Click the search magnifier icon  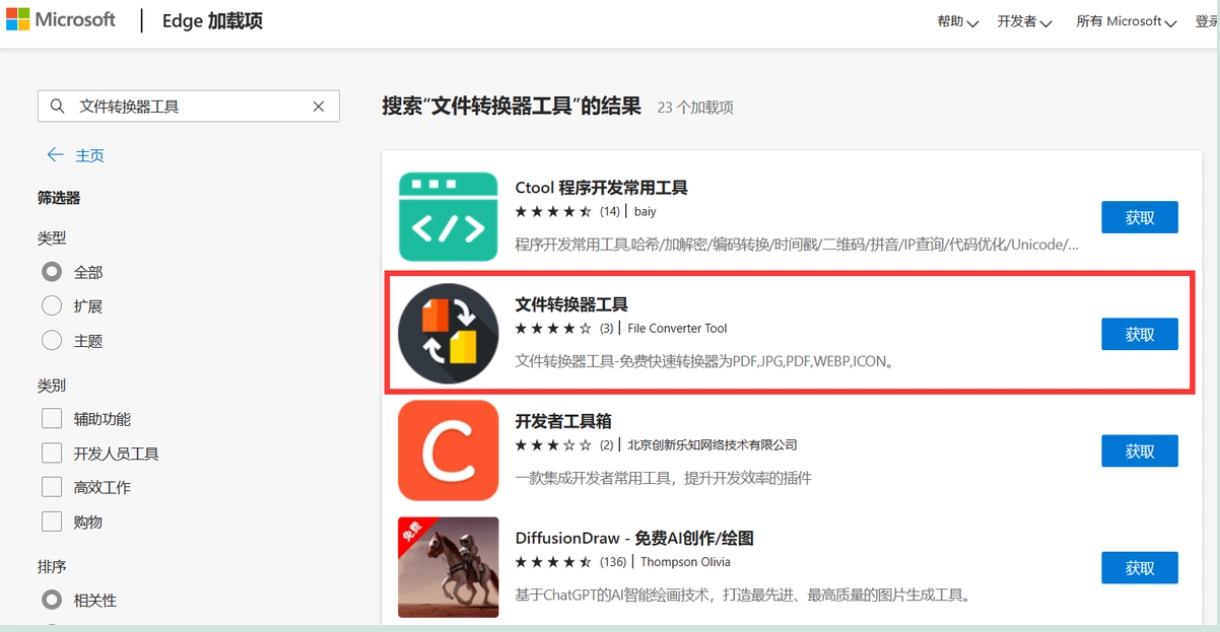[x=58, y=106]
